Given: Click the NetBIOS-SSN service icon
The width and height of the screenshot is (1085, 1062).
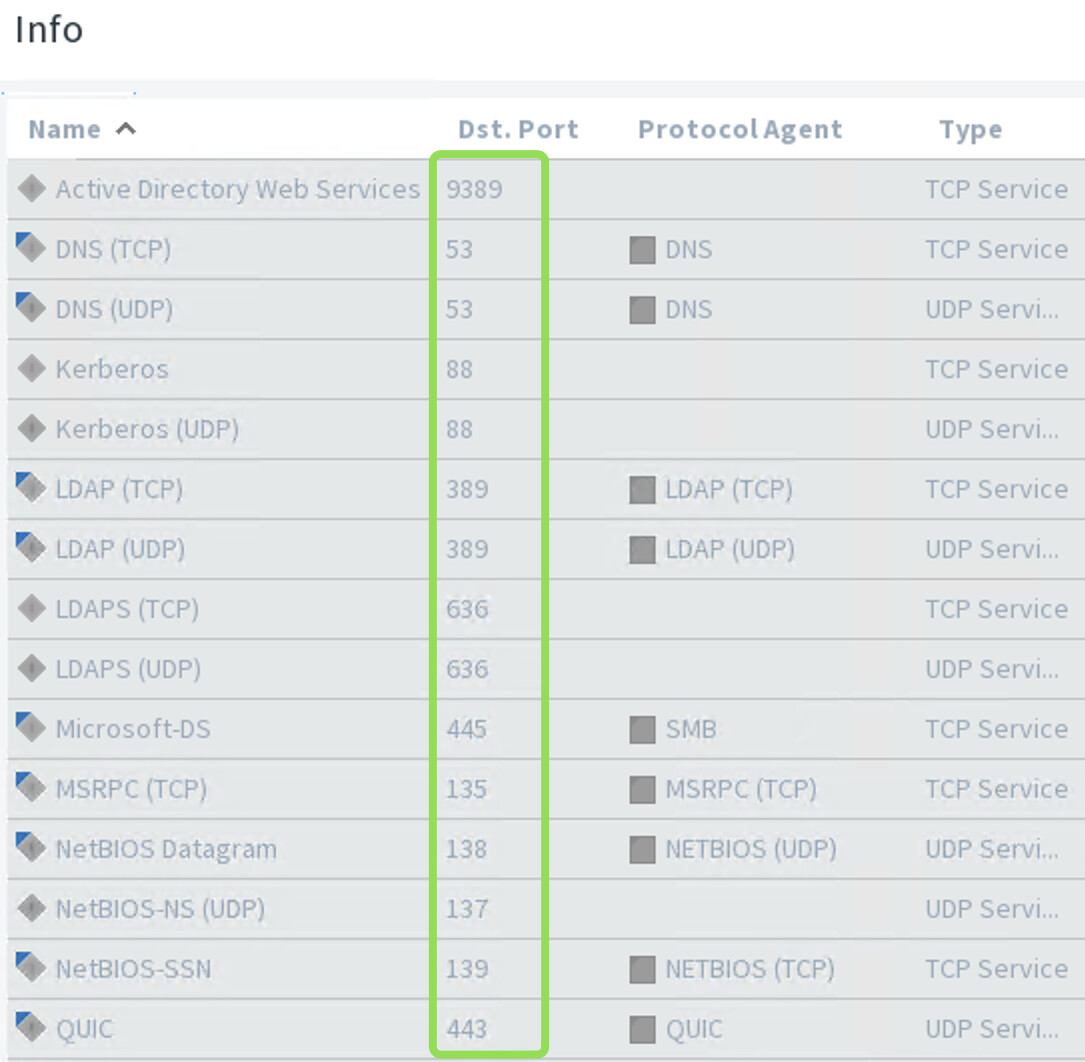Looking at the screenshot, I should pyautogui.click(x=32, y=968).
